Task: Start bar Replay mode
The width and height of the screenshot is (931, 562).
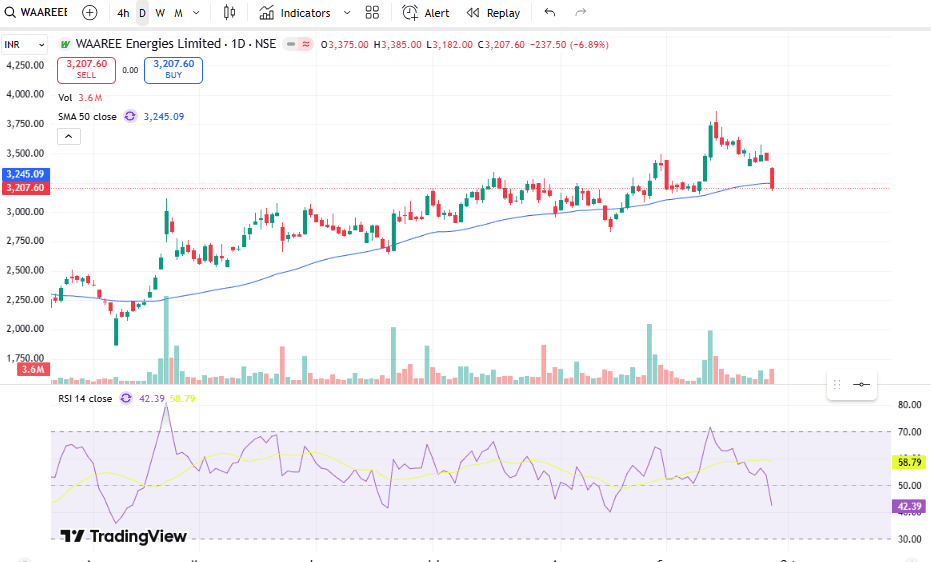Action: (x=493, y=13)
